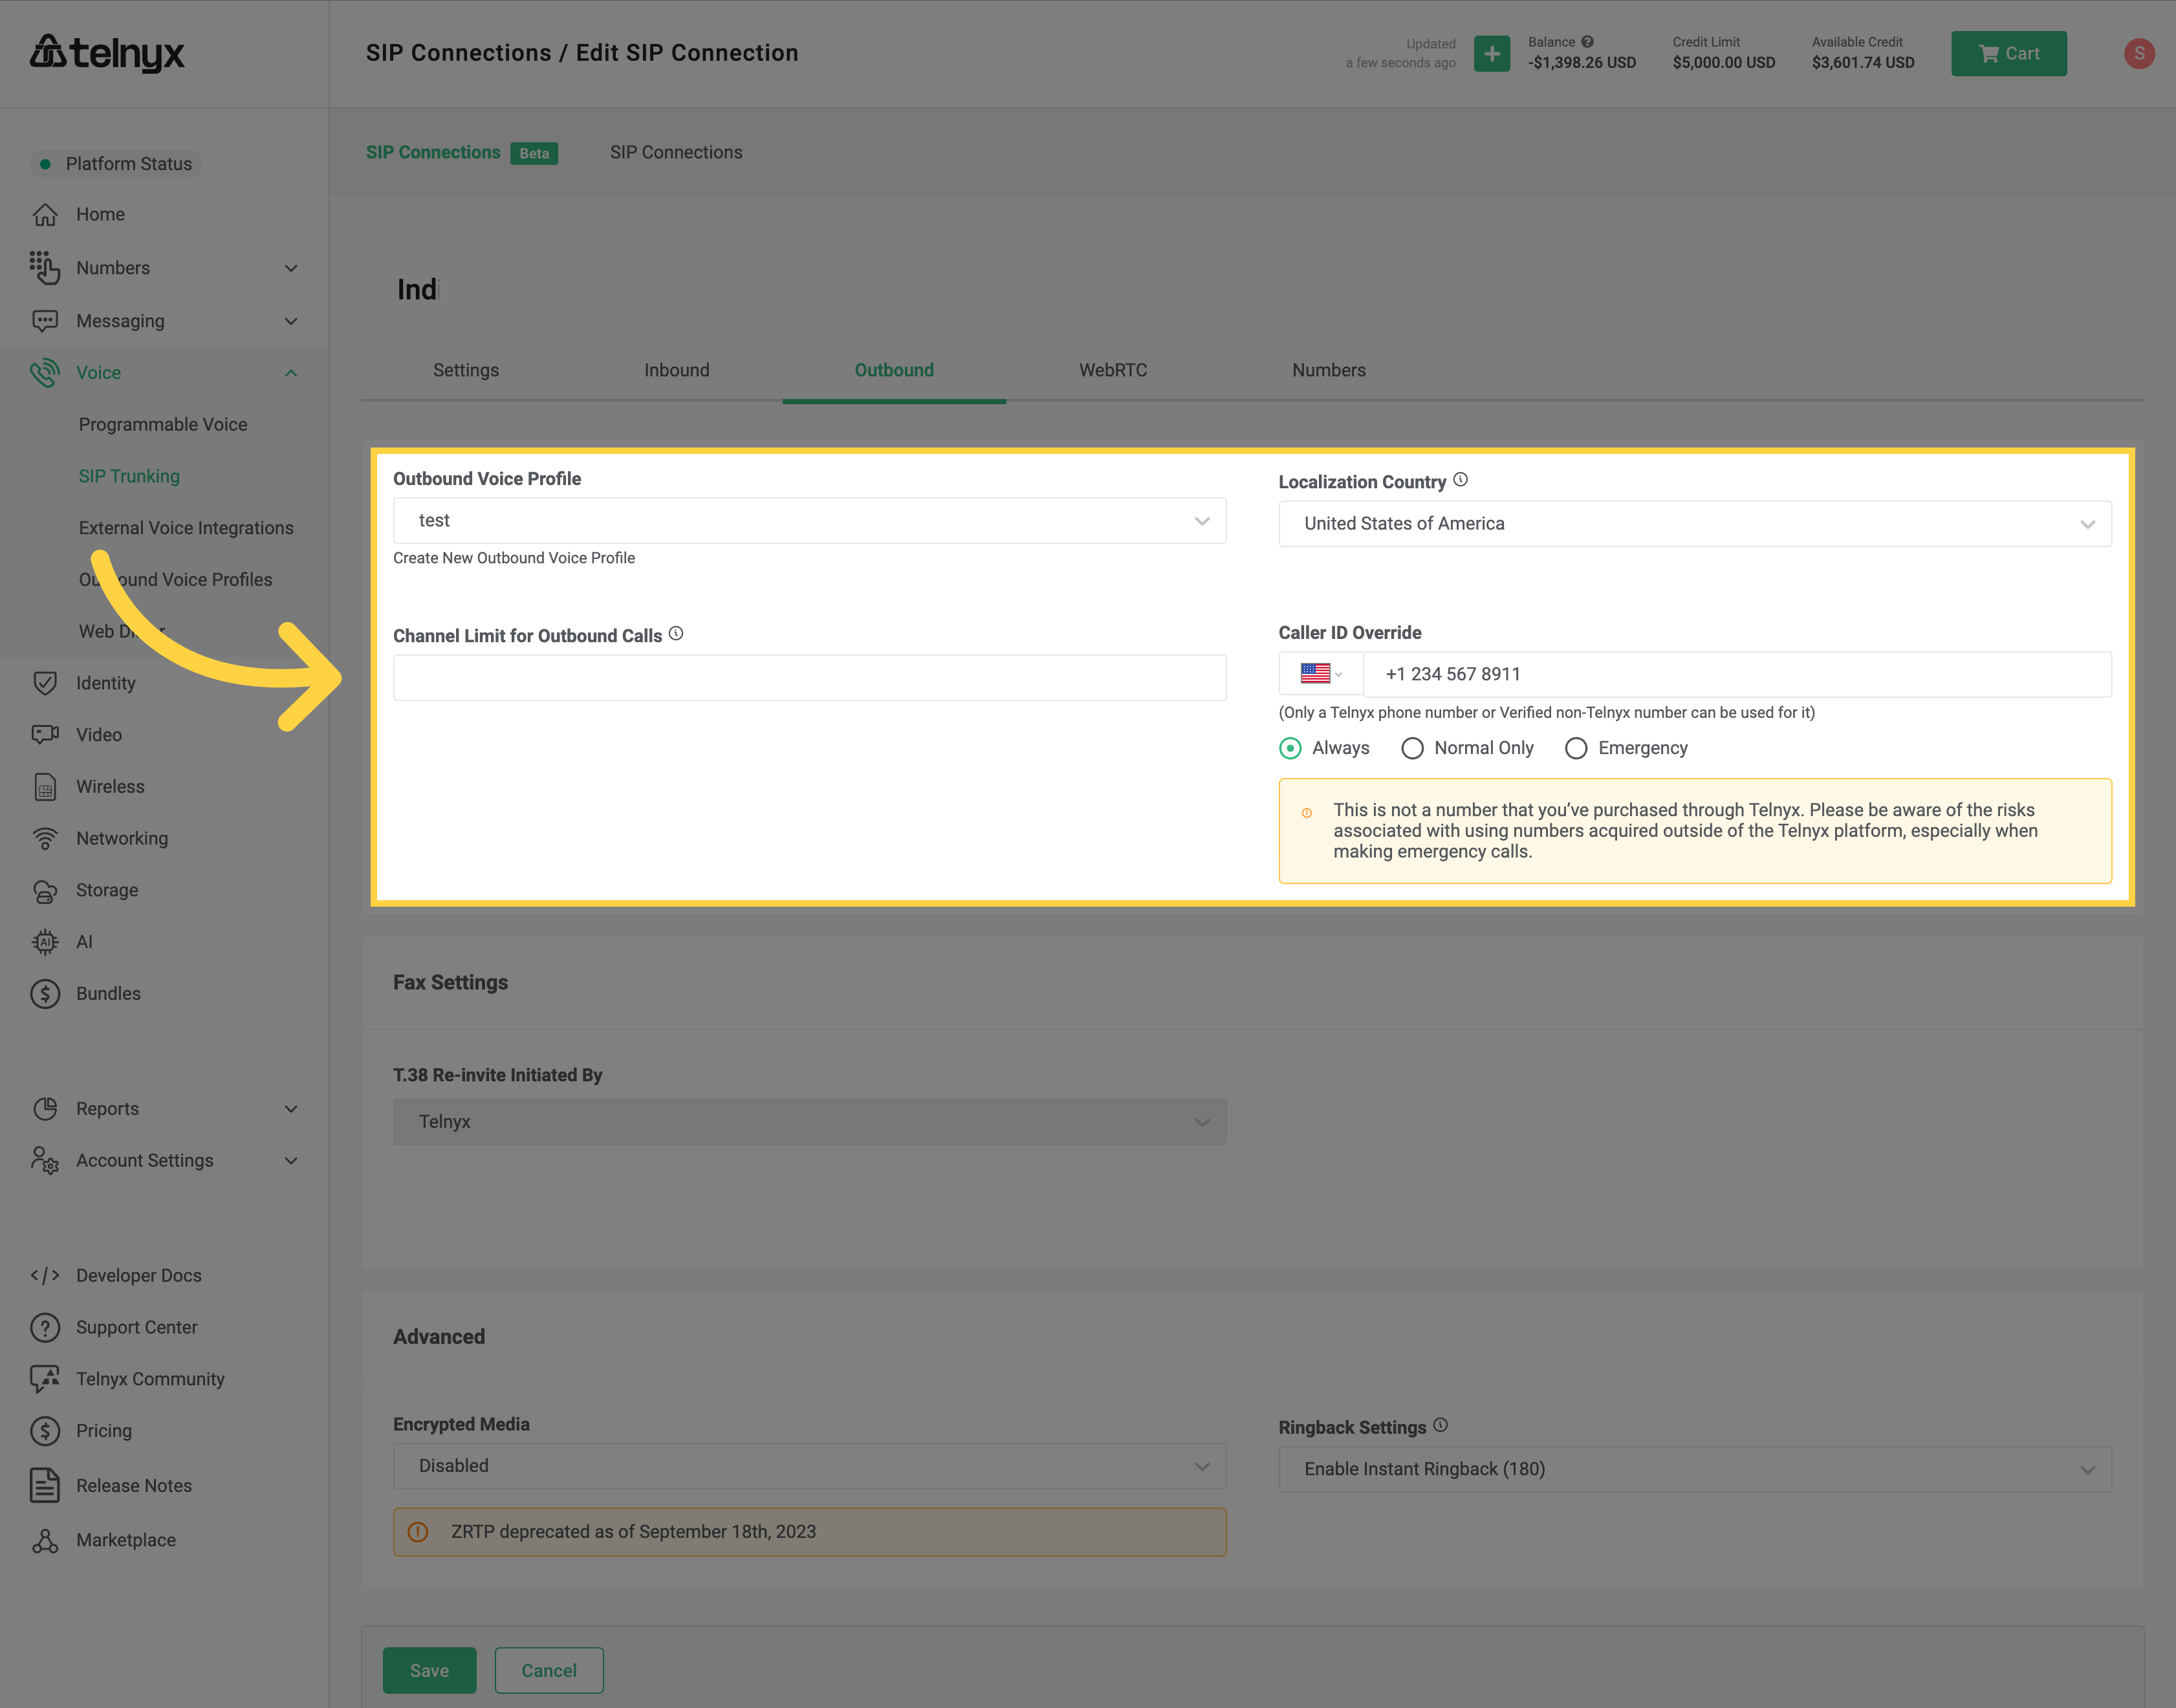
Task: Click the green plus add-funds icon
Action: pyautogui.click(x=1491, y=53)
